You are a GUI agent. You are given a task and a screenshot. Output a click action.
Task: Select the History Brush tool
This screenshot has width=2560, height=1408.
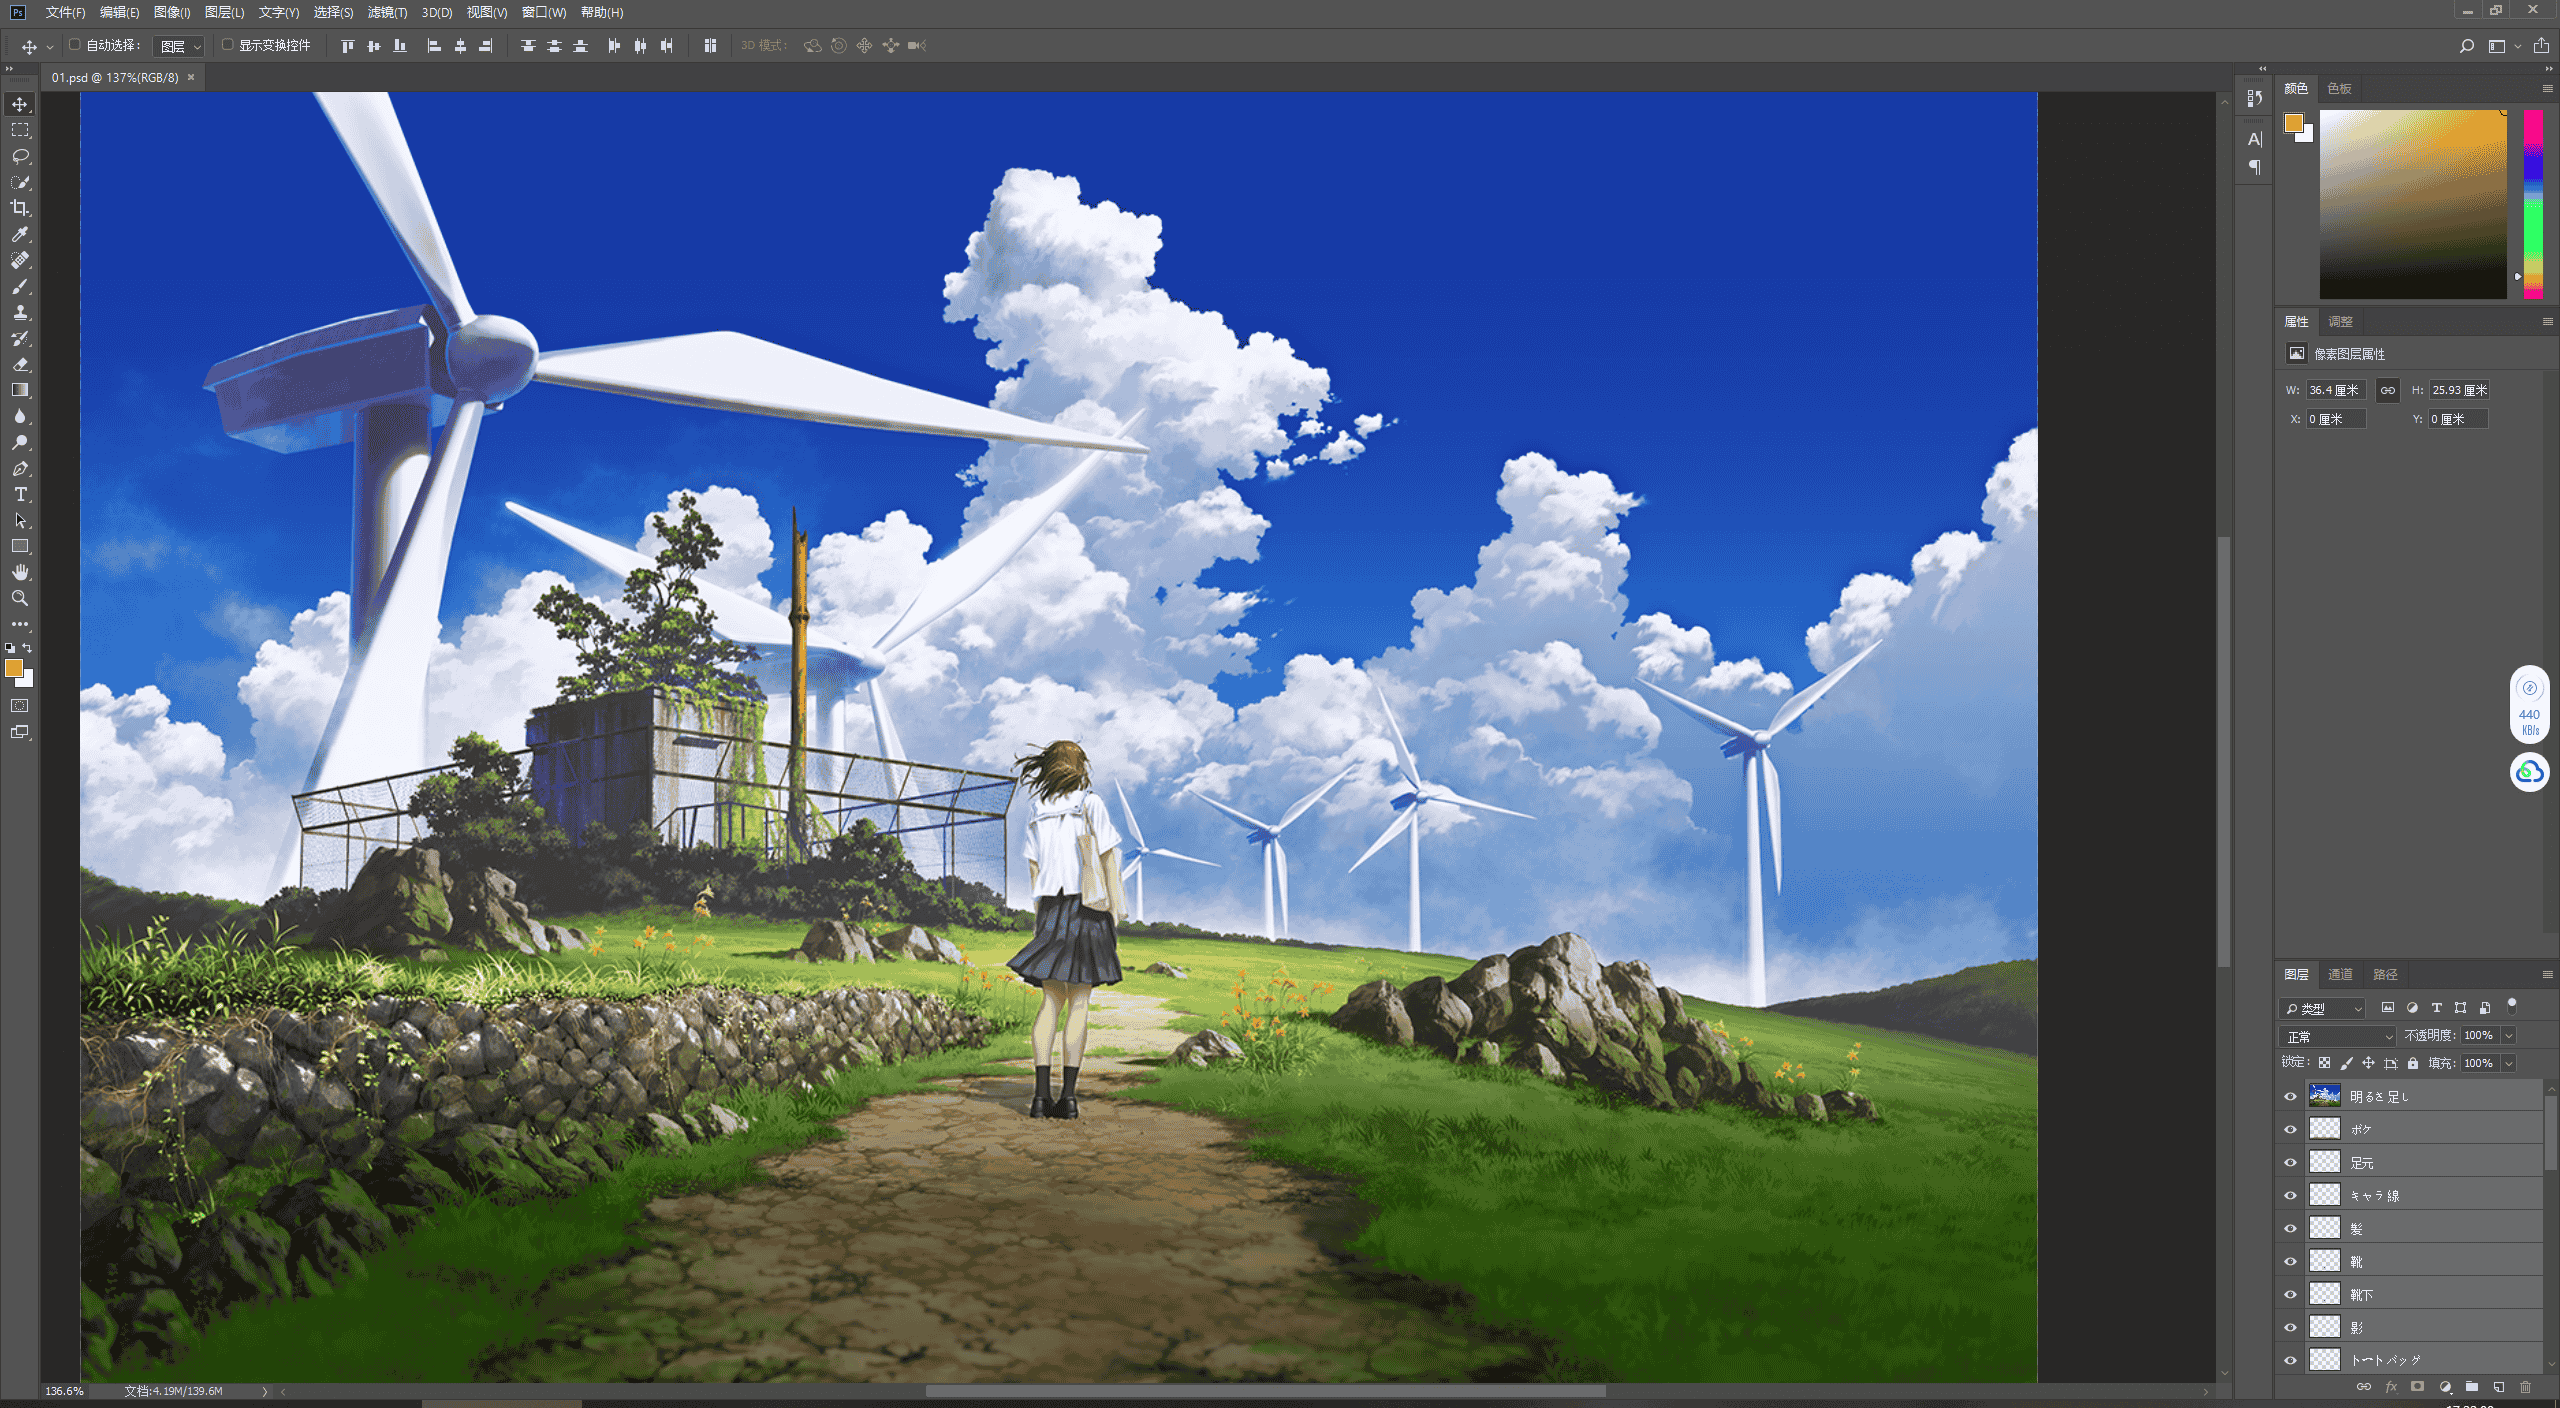pos(20,338)
